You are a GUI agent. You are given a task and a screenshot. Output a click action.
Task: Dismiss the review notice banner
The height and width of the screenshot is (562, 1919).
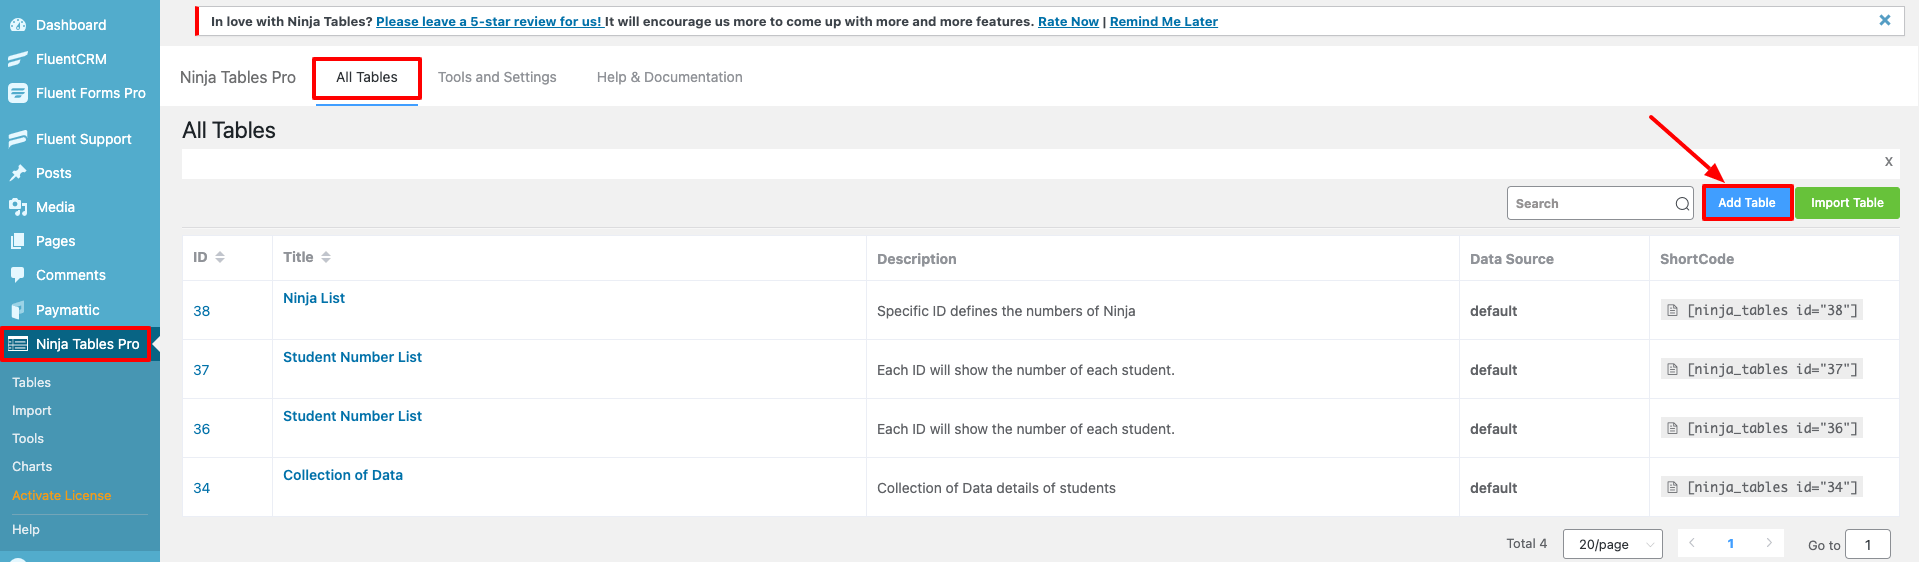(1884, 20)
